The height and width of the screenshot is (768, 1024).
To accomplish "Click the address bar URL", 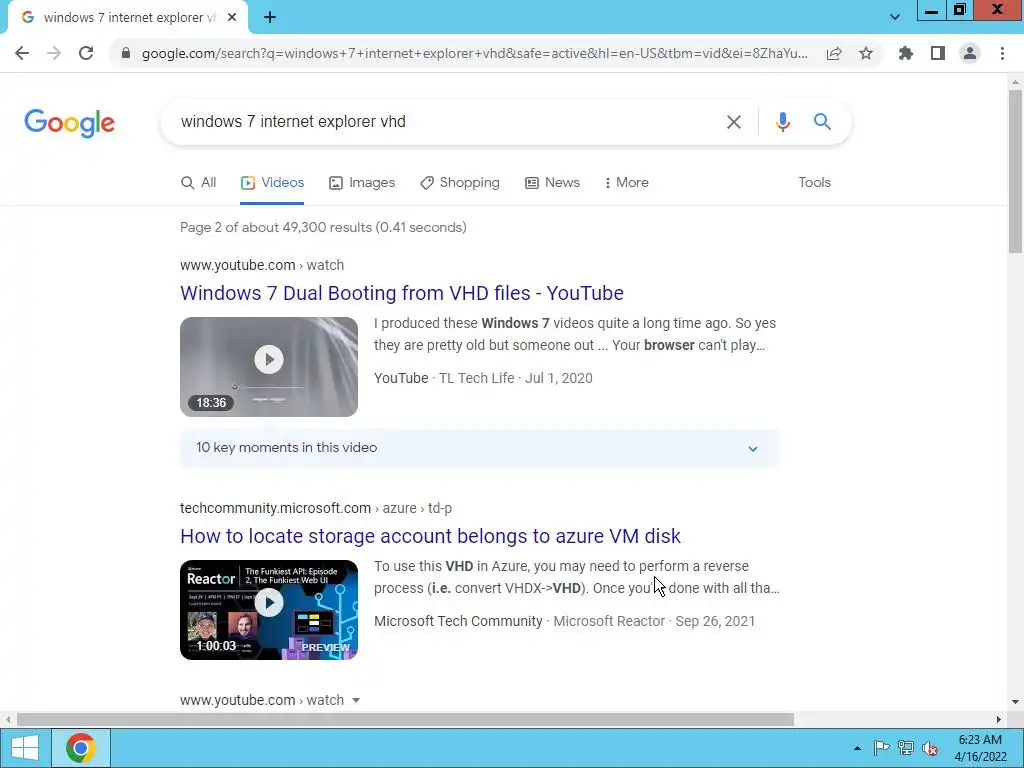I will pos(474,54).
